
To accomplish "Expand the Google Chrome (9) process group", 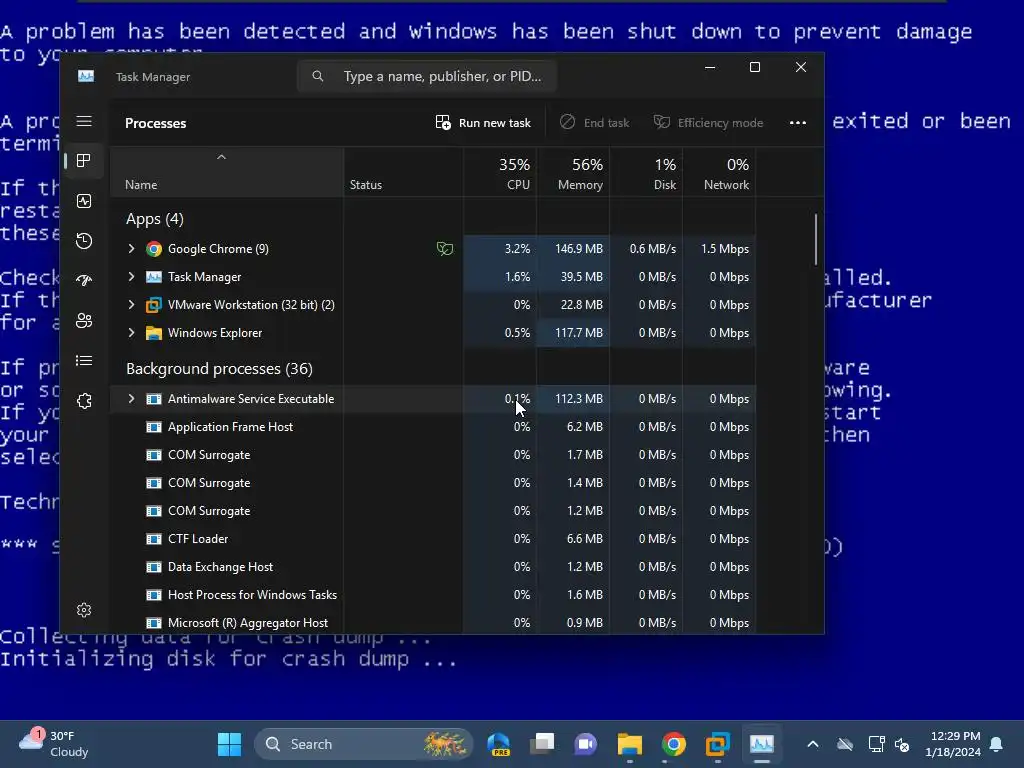I will 131,249.
